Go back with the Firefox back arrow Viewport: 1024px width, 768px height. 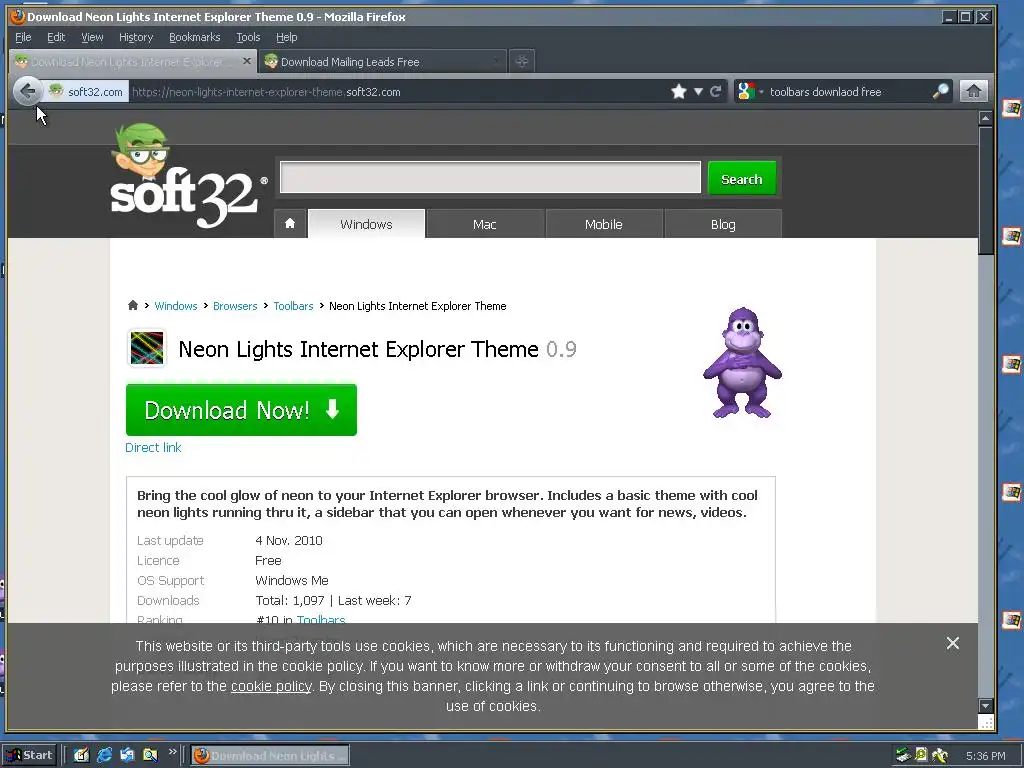click(x=27, y=91)
